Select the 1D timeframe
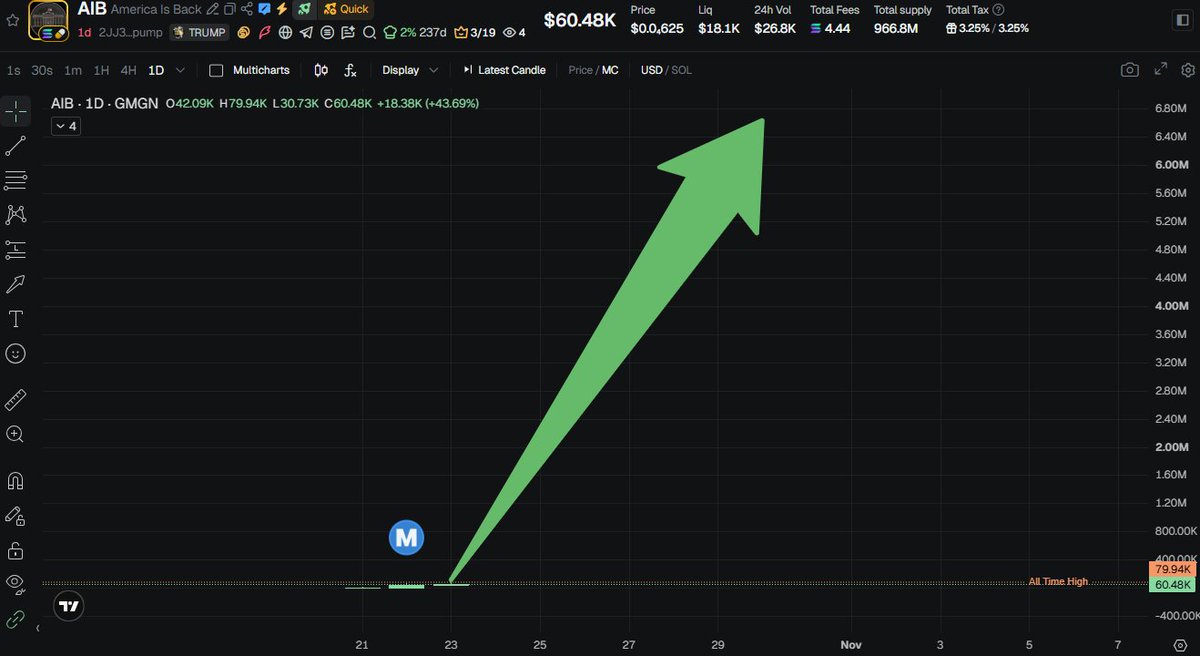This screenshot has height=656, width=1200. [x=156, y=70]
